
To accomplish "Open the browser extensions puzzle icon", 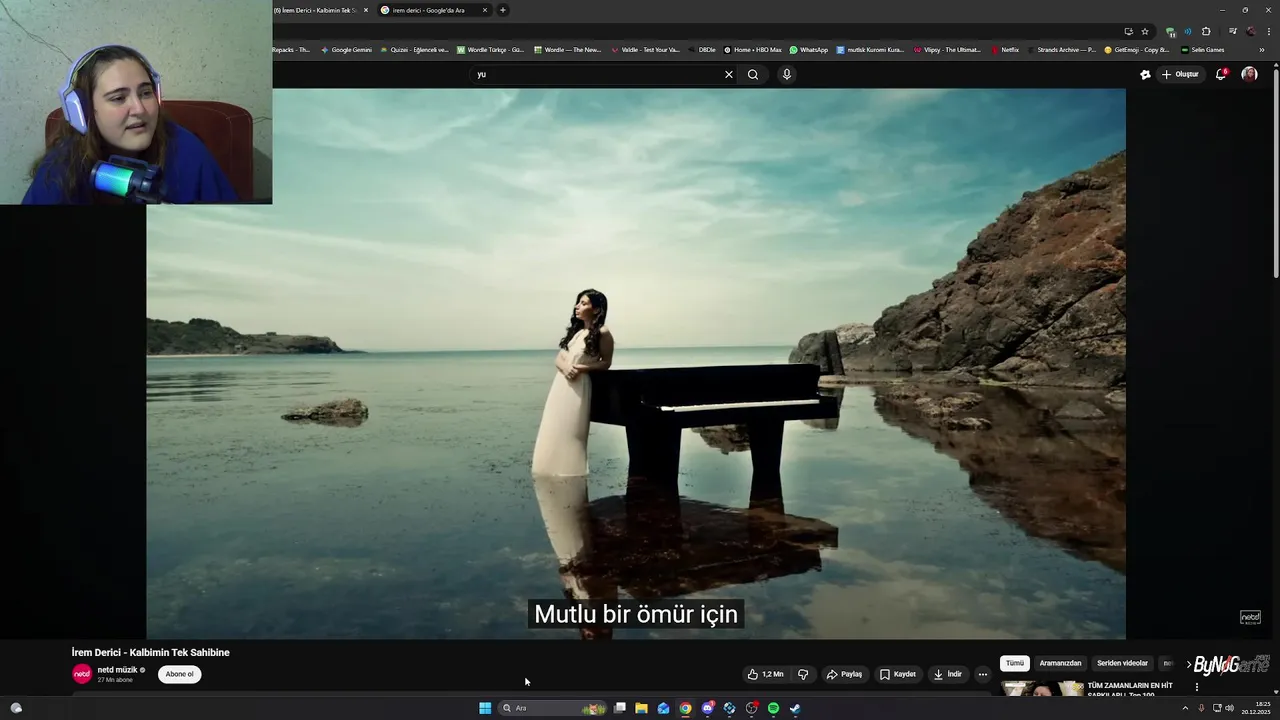I will pos(1206,31).
